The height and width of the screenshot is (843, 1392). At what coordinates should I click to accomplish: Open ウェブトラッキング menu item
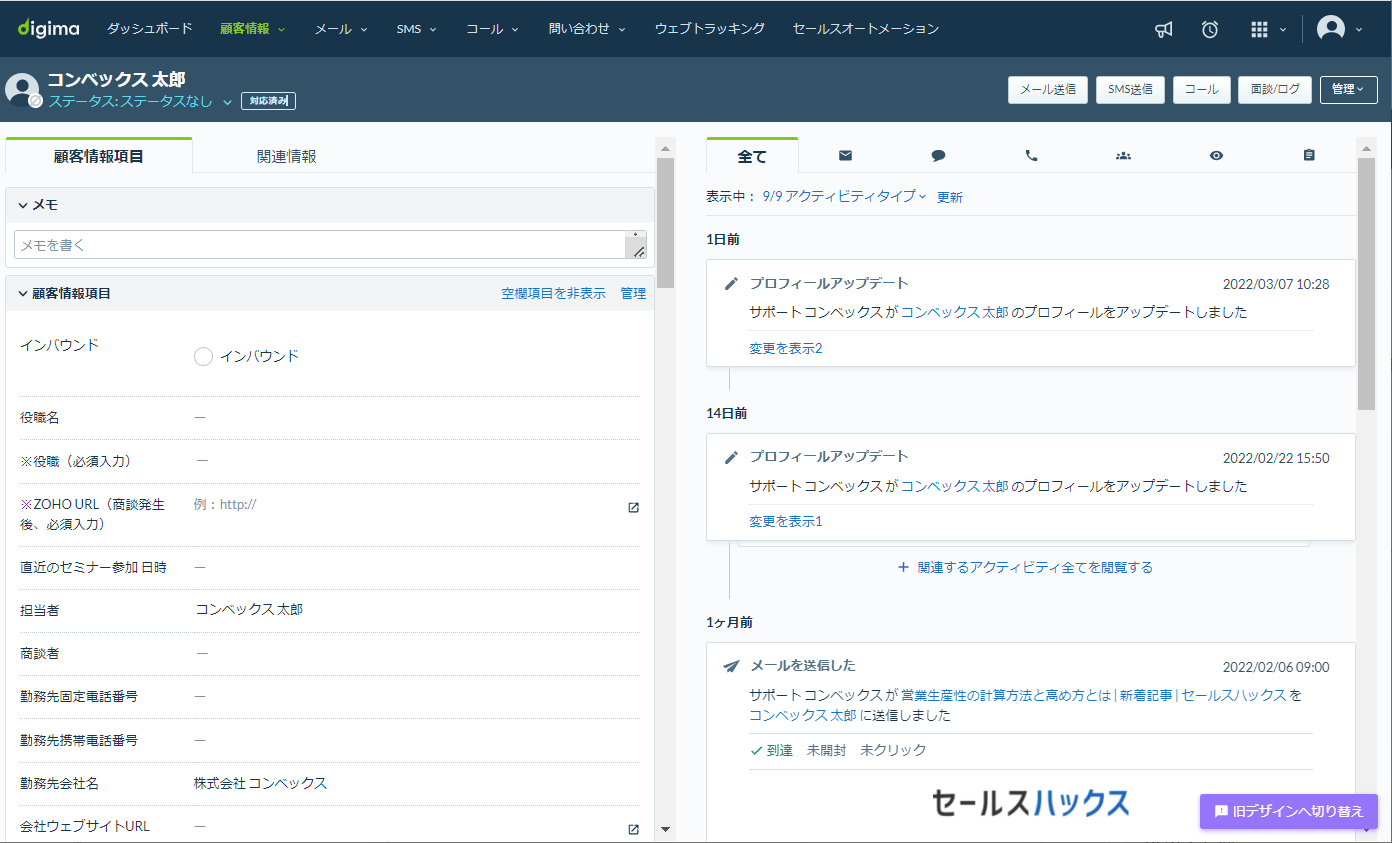pos(710,29)
